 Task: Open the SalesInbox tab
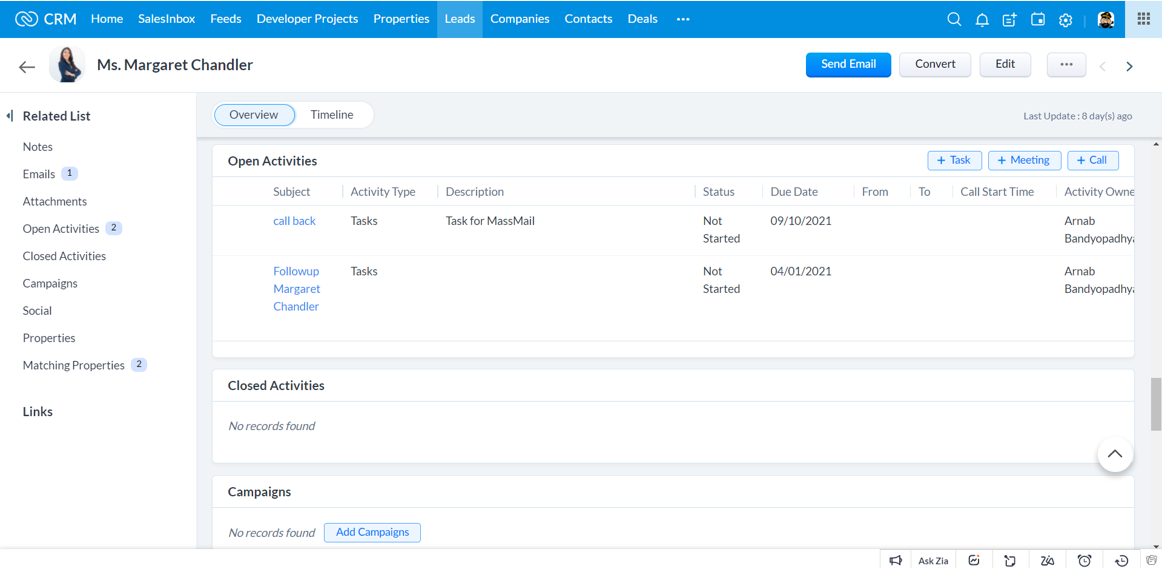[x=167, y=19]
